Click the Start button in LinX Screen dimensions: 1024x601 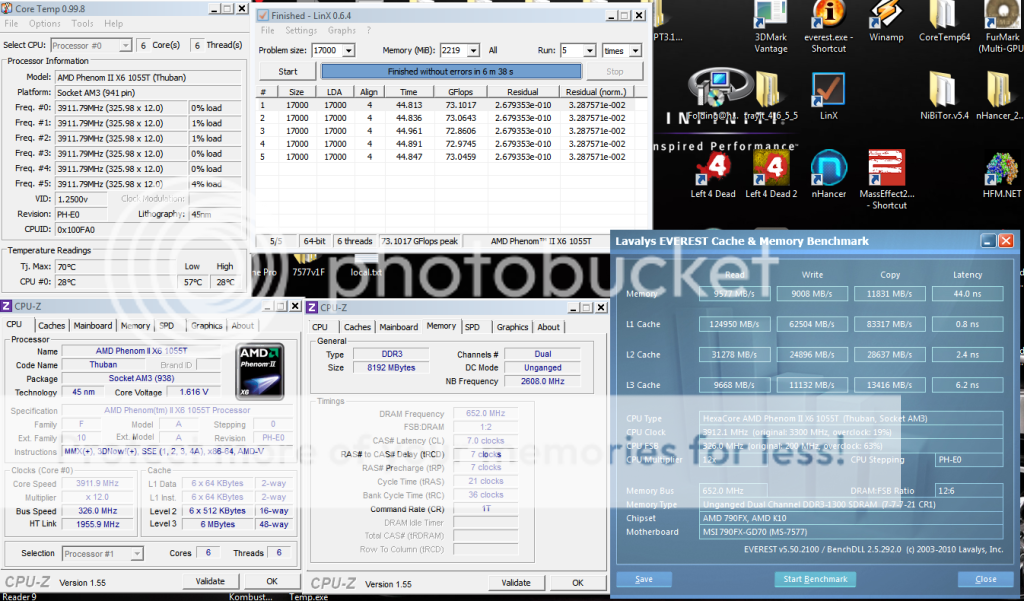(287, 71)
